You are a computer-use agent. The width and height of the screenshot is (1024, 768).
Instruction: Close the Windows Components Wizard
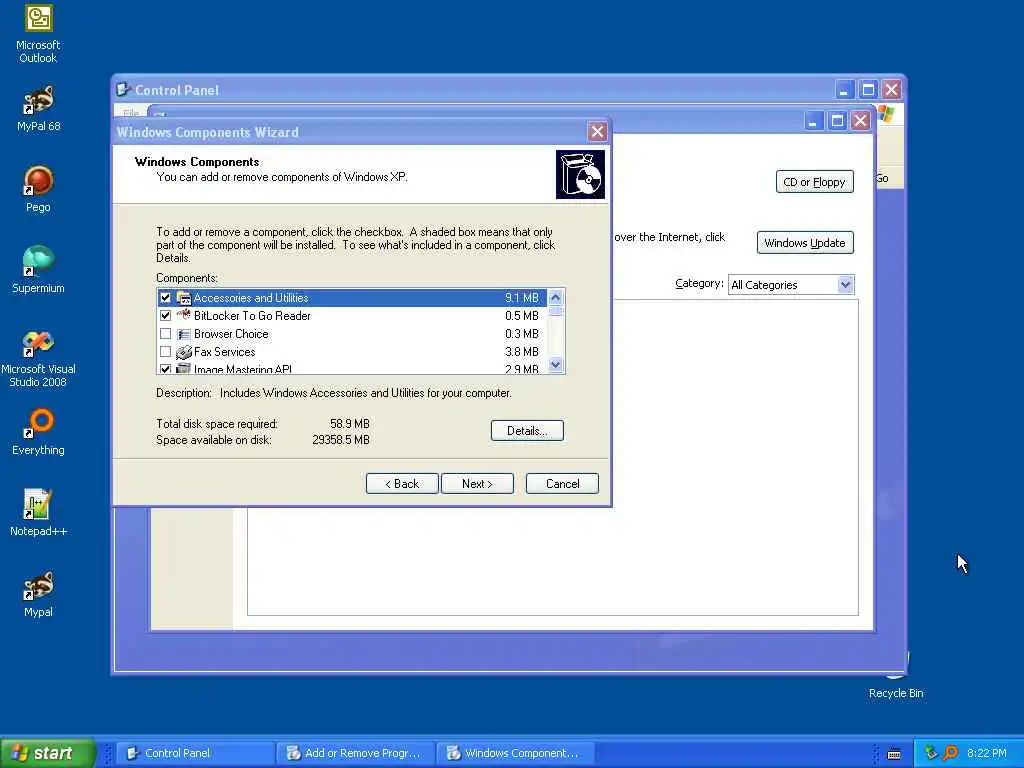597,132
